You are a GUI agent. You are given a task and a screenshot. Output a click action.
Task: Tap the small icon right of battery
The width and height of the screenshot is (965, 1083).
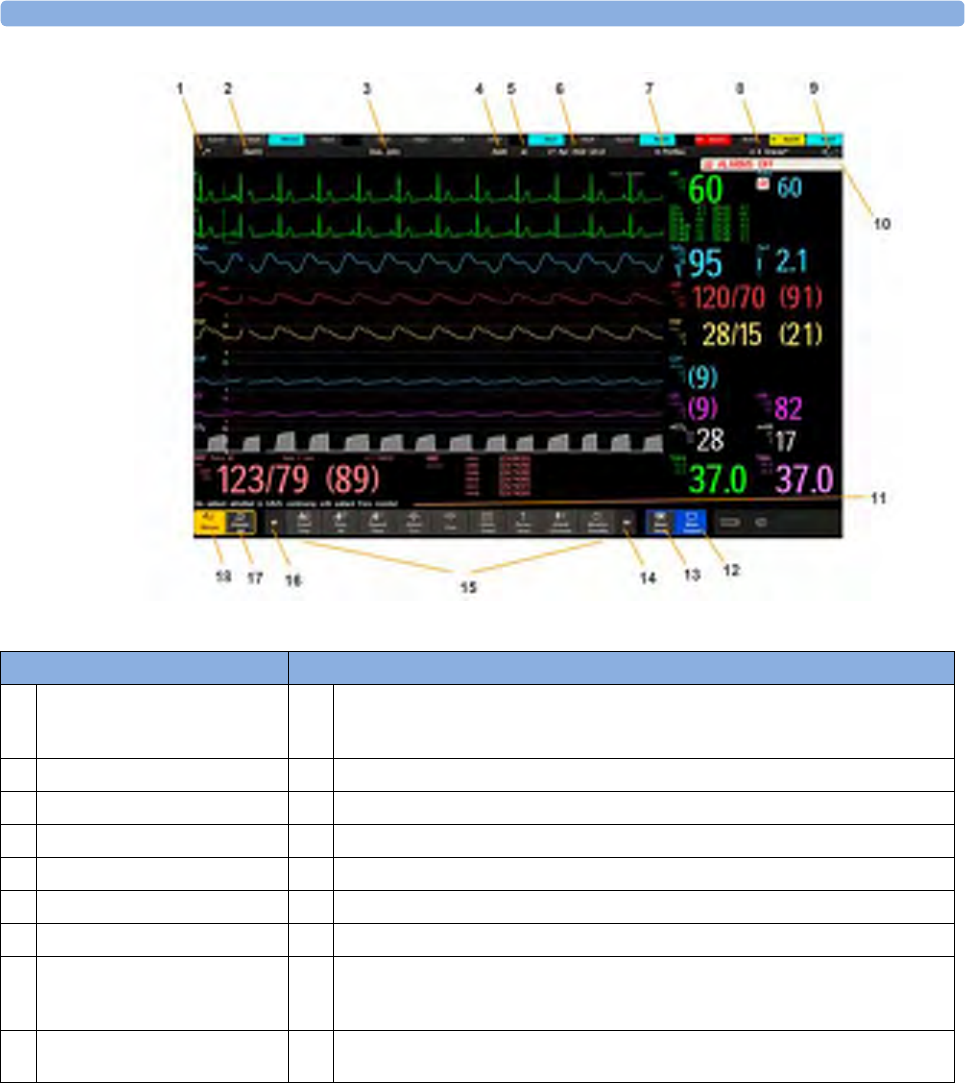point(761,522)
